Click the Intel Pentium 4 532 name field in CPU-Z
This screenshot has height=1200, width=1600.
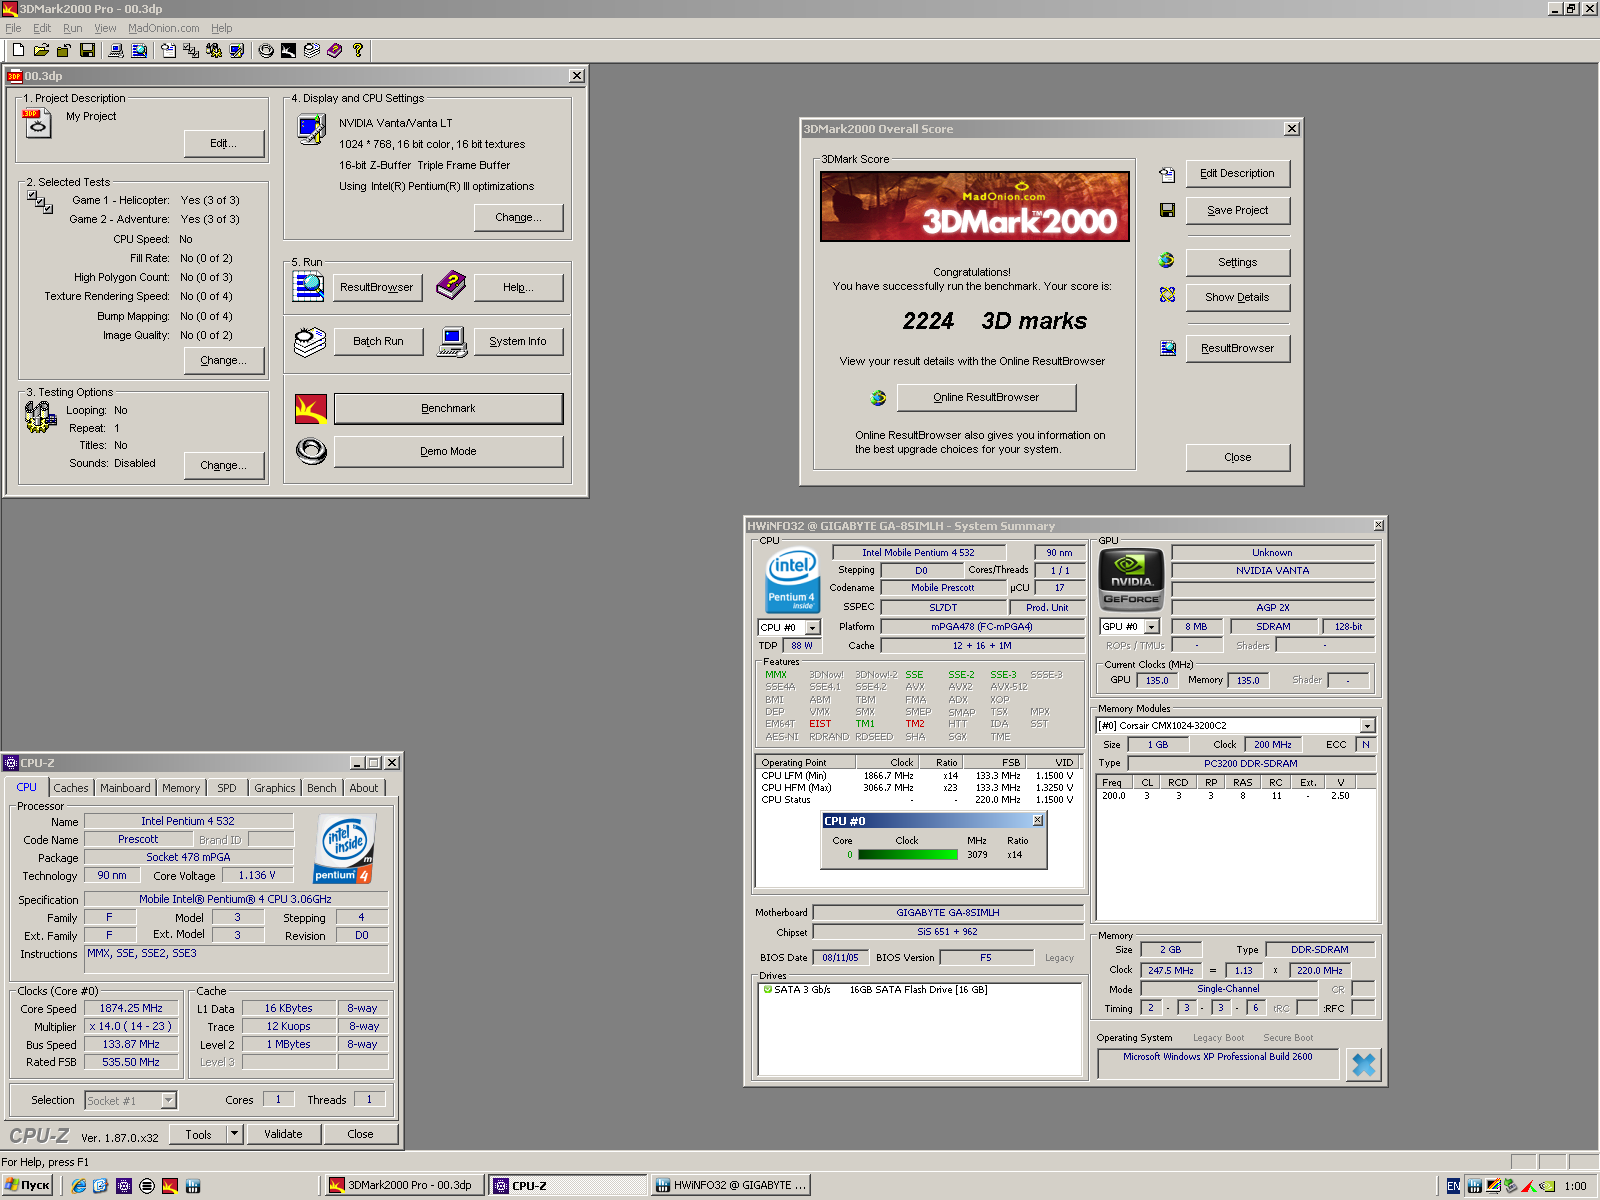[188, 821]
